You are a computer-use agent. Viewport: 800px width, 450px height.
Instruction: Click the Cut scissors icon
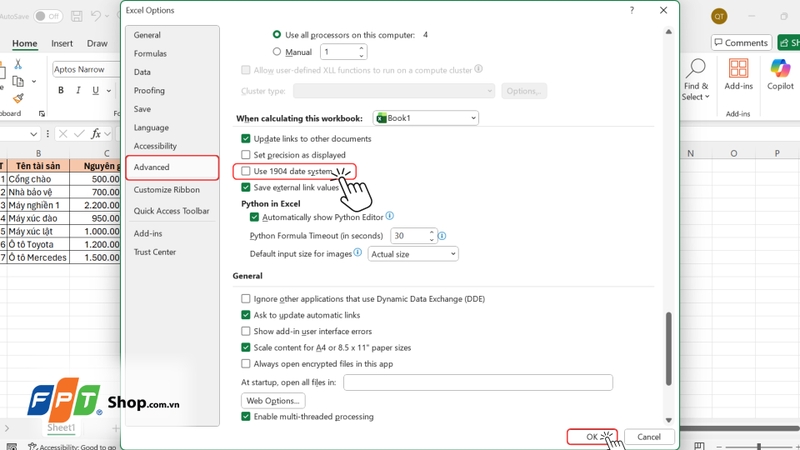pos(18,64)
